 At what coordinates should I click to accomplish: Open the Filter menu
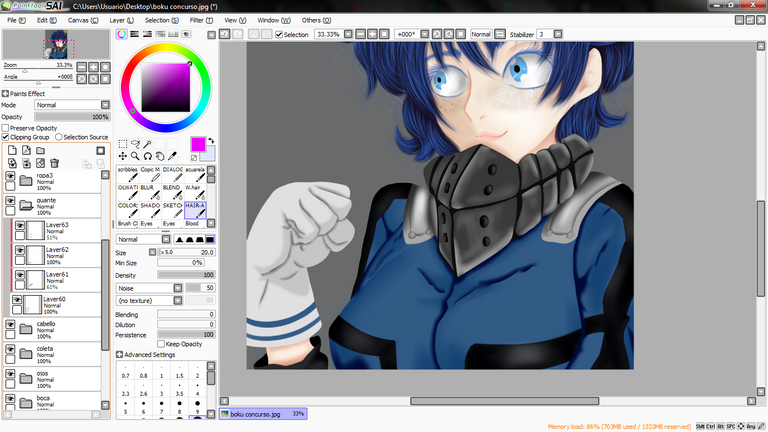[x=201, y=20]
